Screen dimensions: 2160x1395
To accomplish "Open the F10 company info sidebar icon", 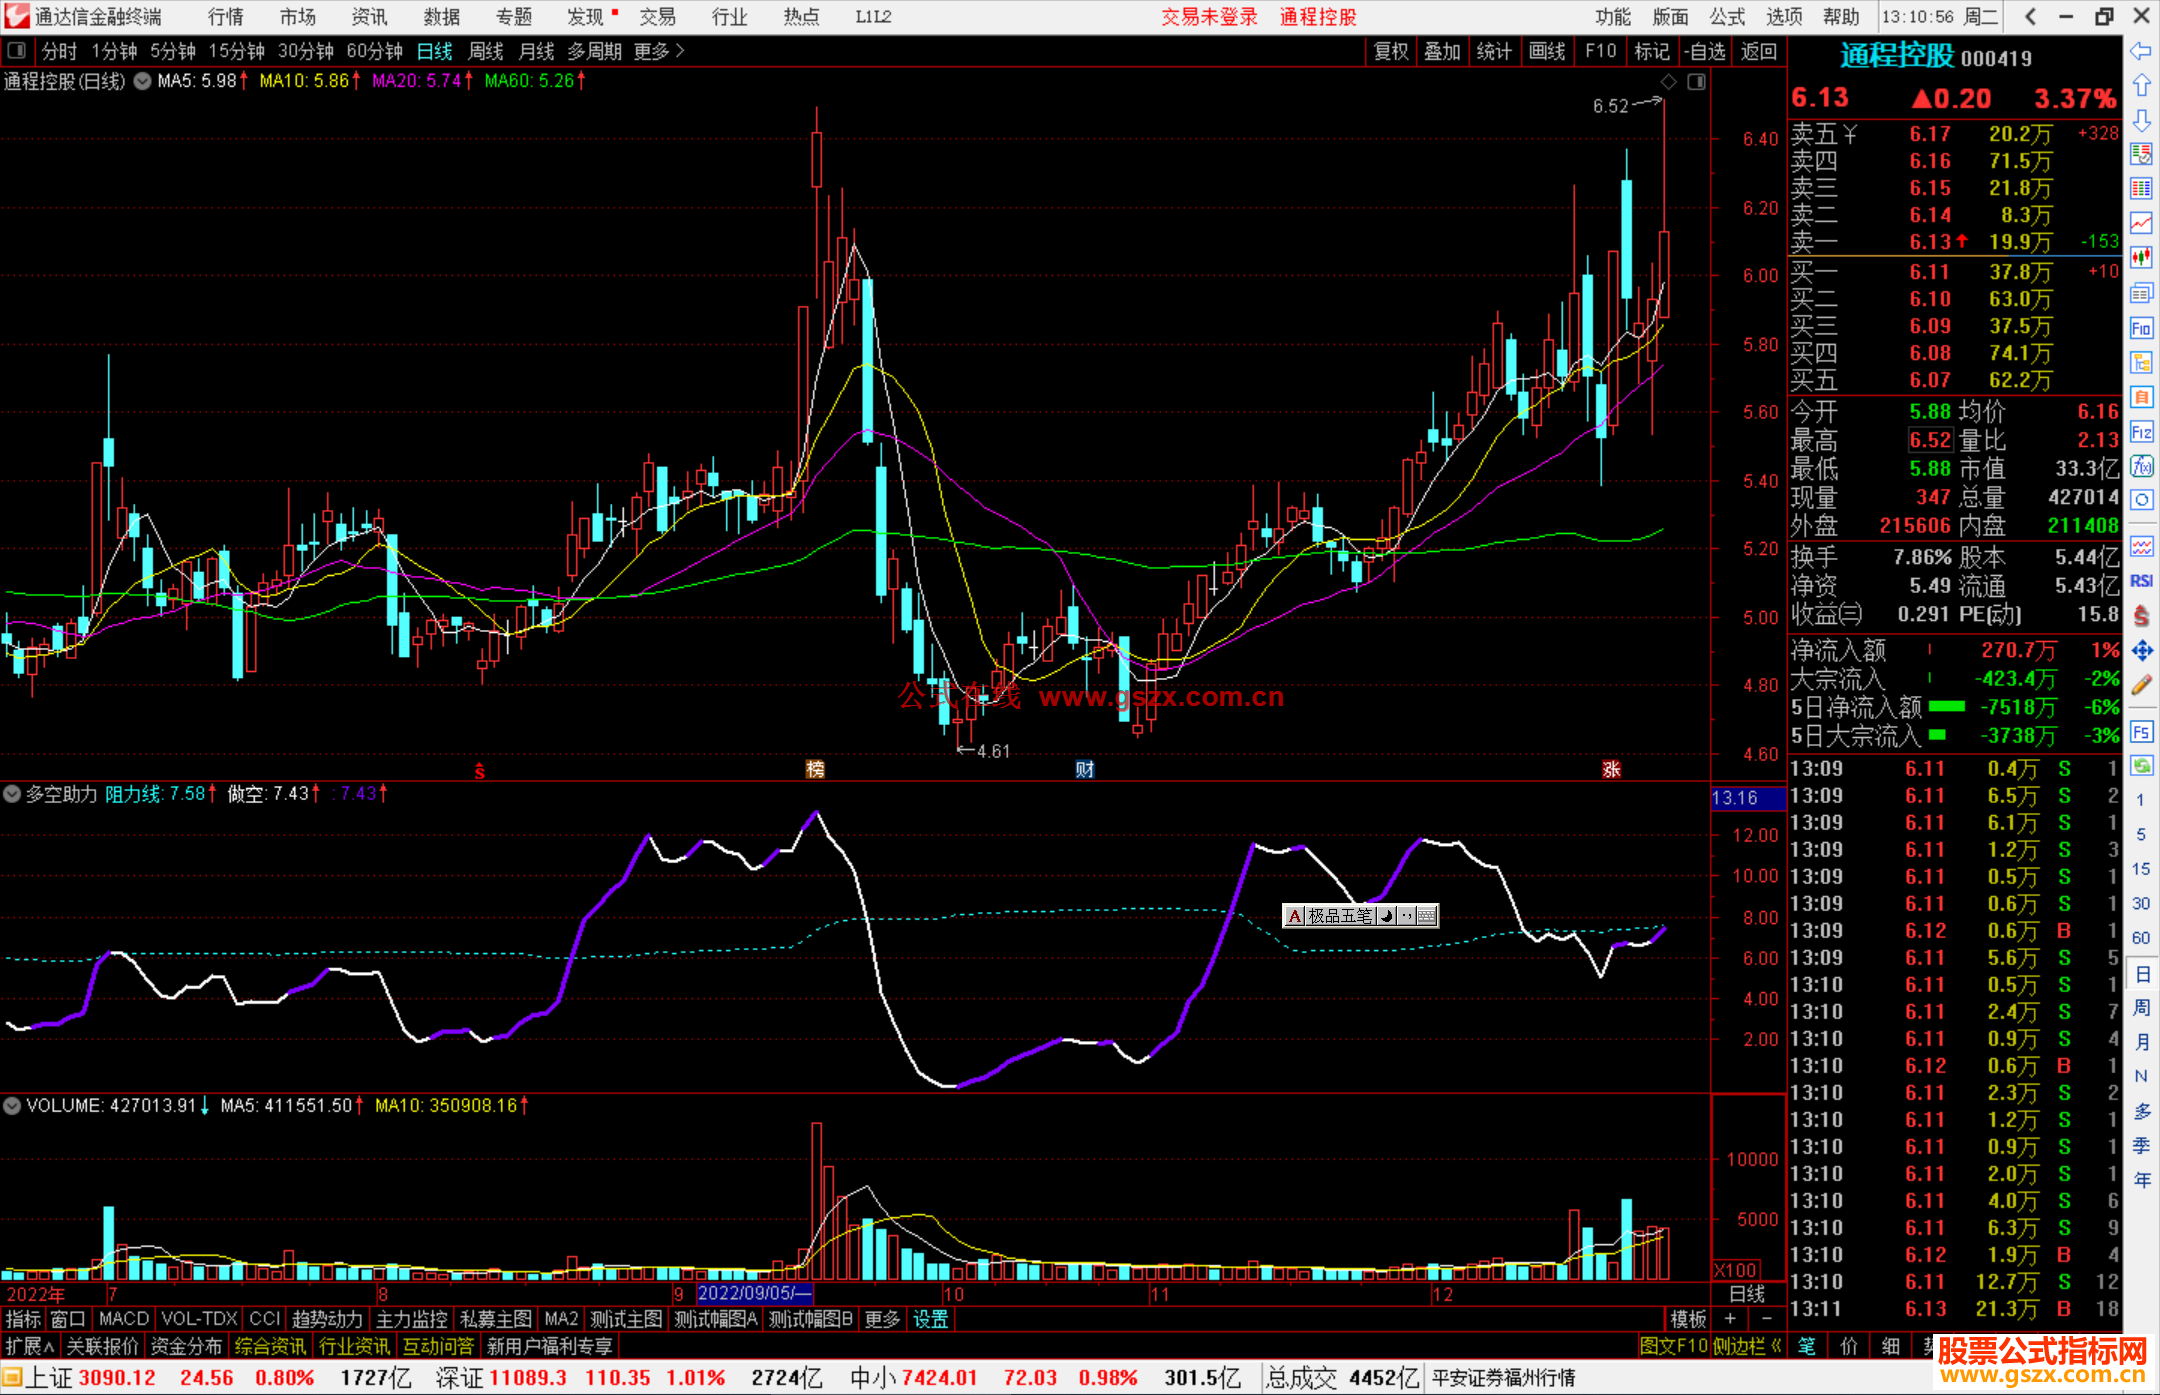I will coord(2141,328).
